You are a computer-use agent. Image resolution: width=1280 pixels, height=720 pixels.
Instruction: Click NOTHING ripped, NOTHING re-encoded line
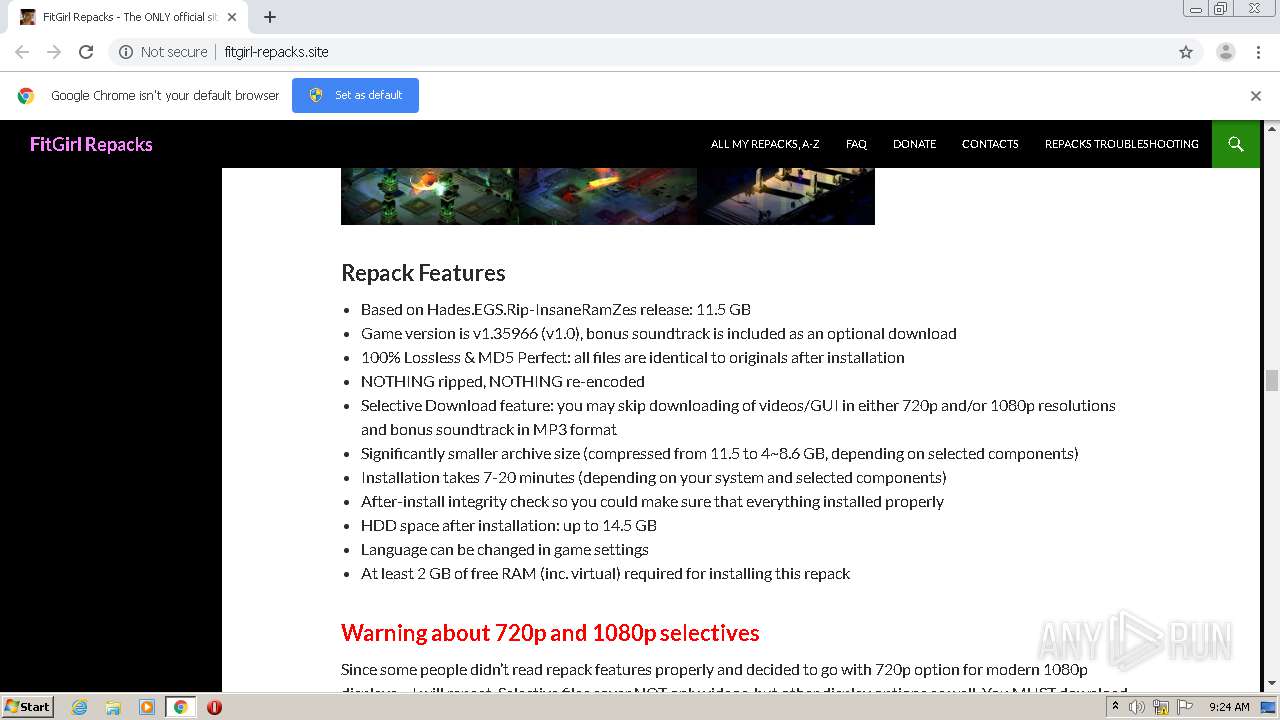click(503, 381)
